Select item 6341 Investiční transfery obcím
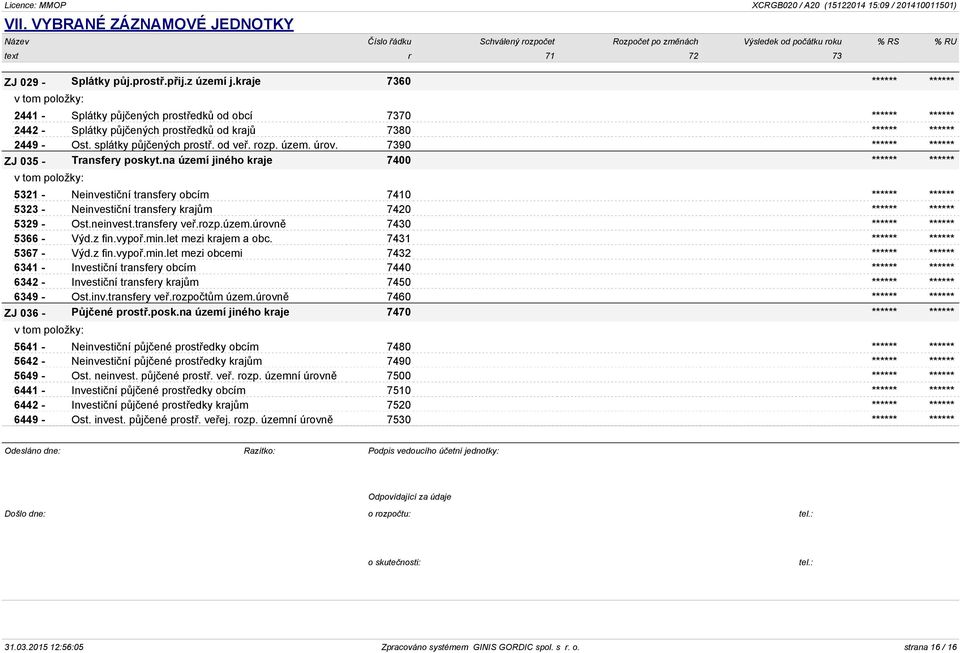The image size is (960, 653). [x=480, y=267]
